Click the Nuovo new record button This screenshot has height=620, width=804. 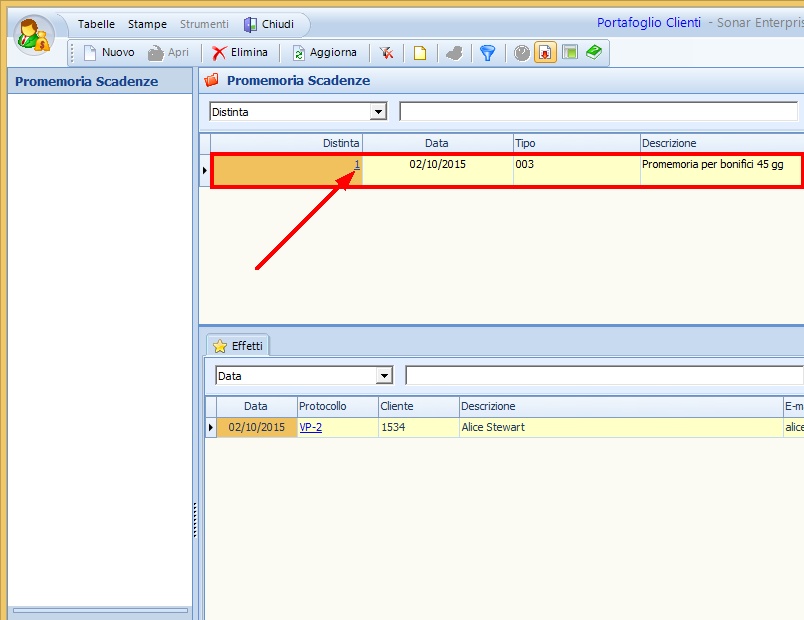(108, 53)
